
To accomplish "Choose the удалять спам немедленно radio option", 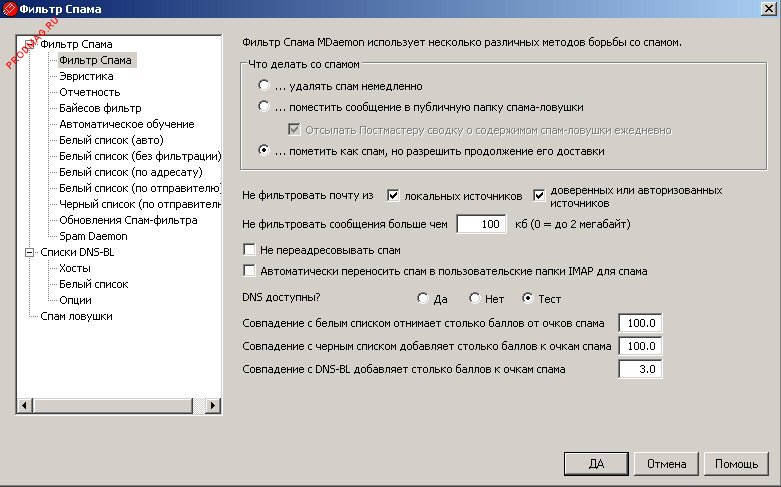I will 264,86.
